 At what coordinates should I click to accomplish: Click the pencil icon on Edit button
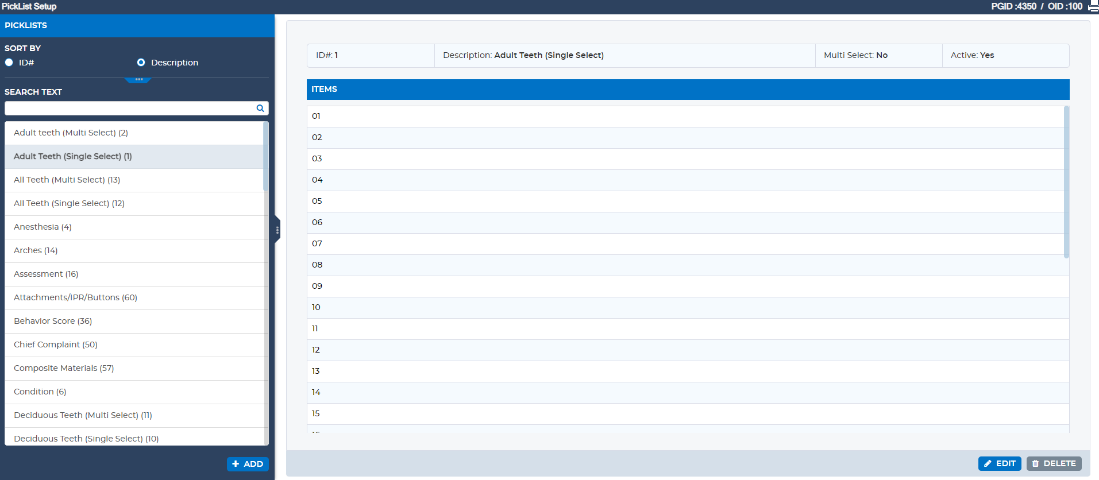[988, 464]
